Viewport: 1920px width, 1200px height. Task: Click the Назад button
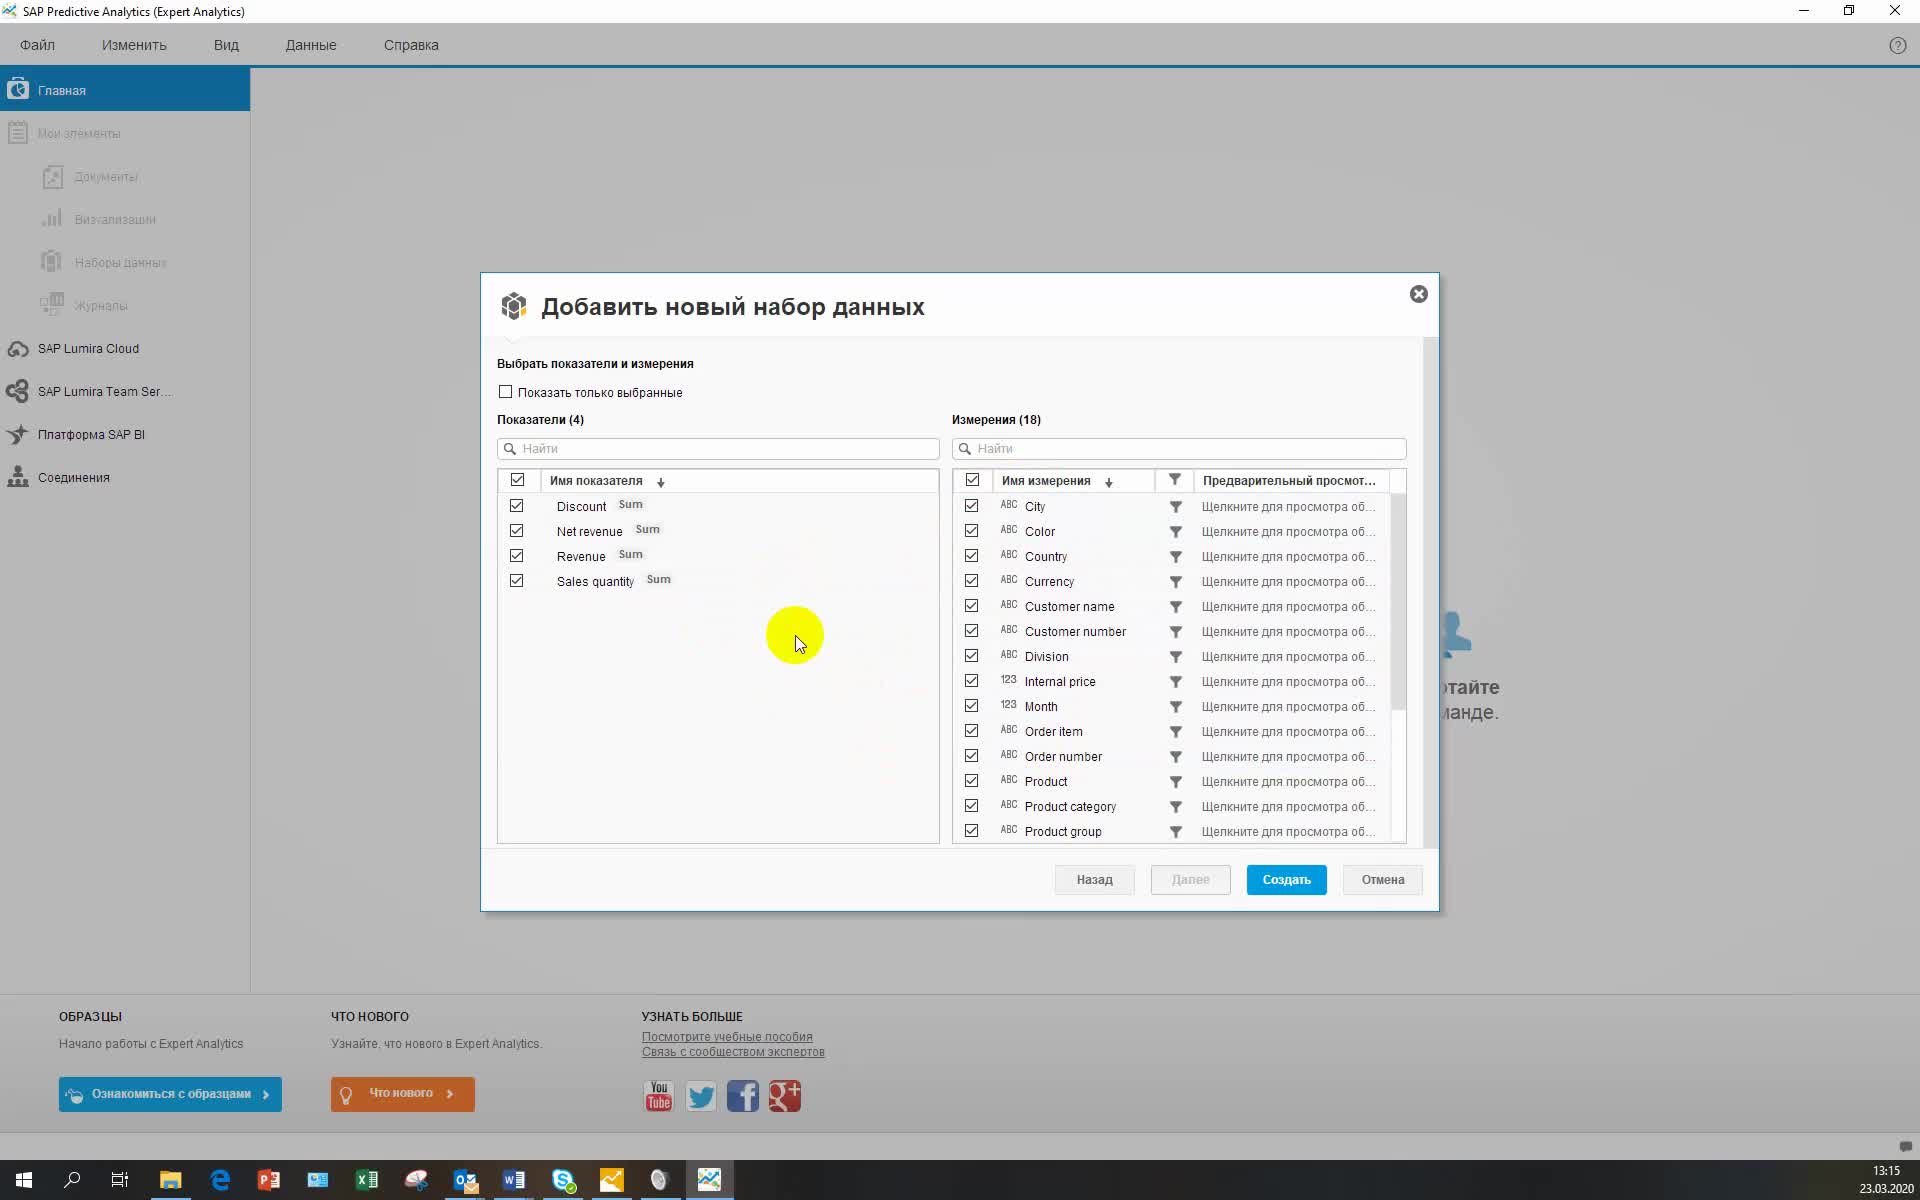[1094, 880]
